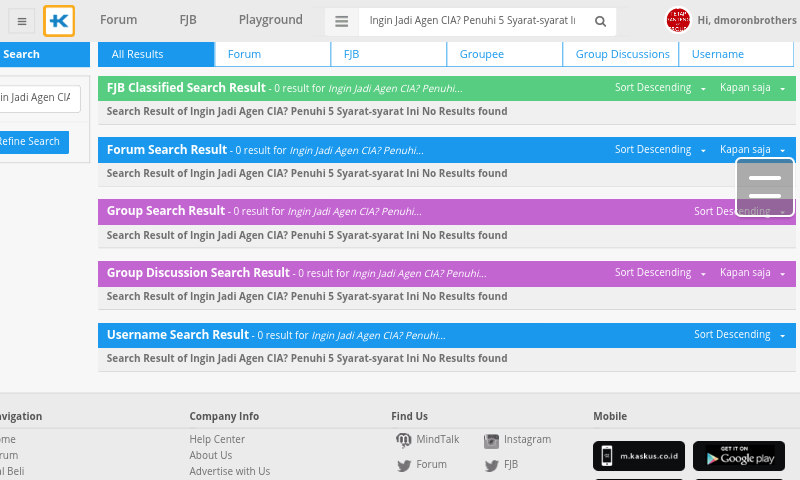This screenshot has height=480, width=800.
Task: Open the search category list icon
Action: (x=342, y=21)
